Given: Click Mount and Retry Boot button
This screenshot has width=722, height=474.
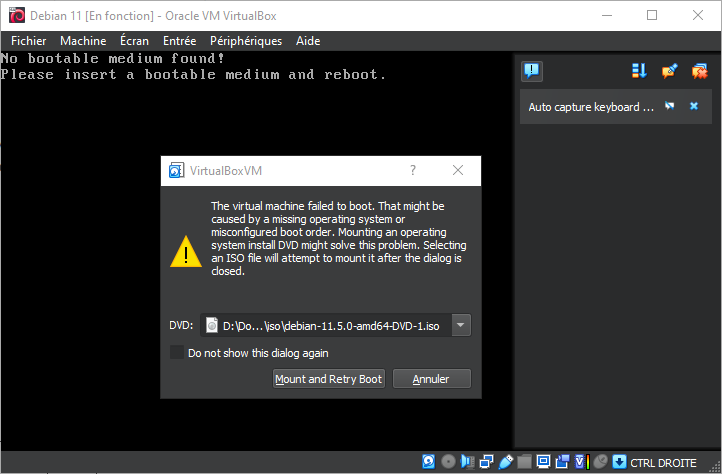Looking at the screenshot, I should (x=329, y=379).
